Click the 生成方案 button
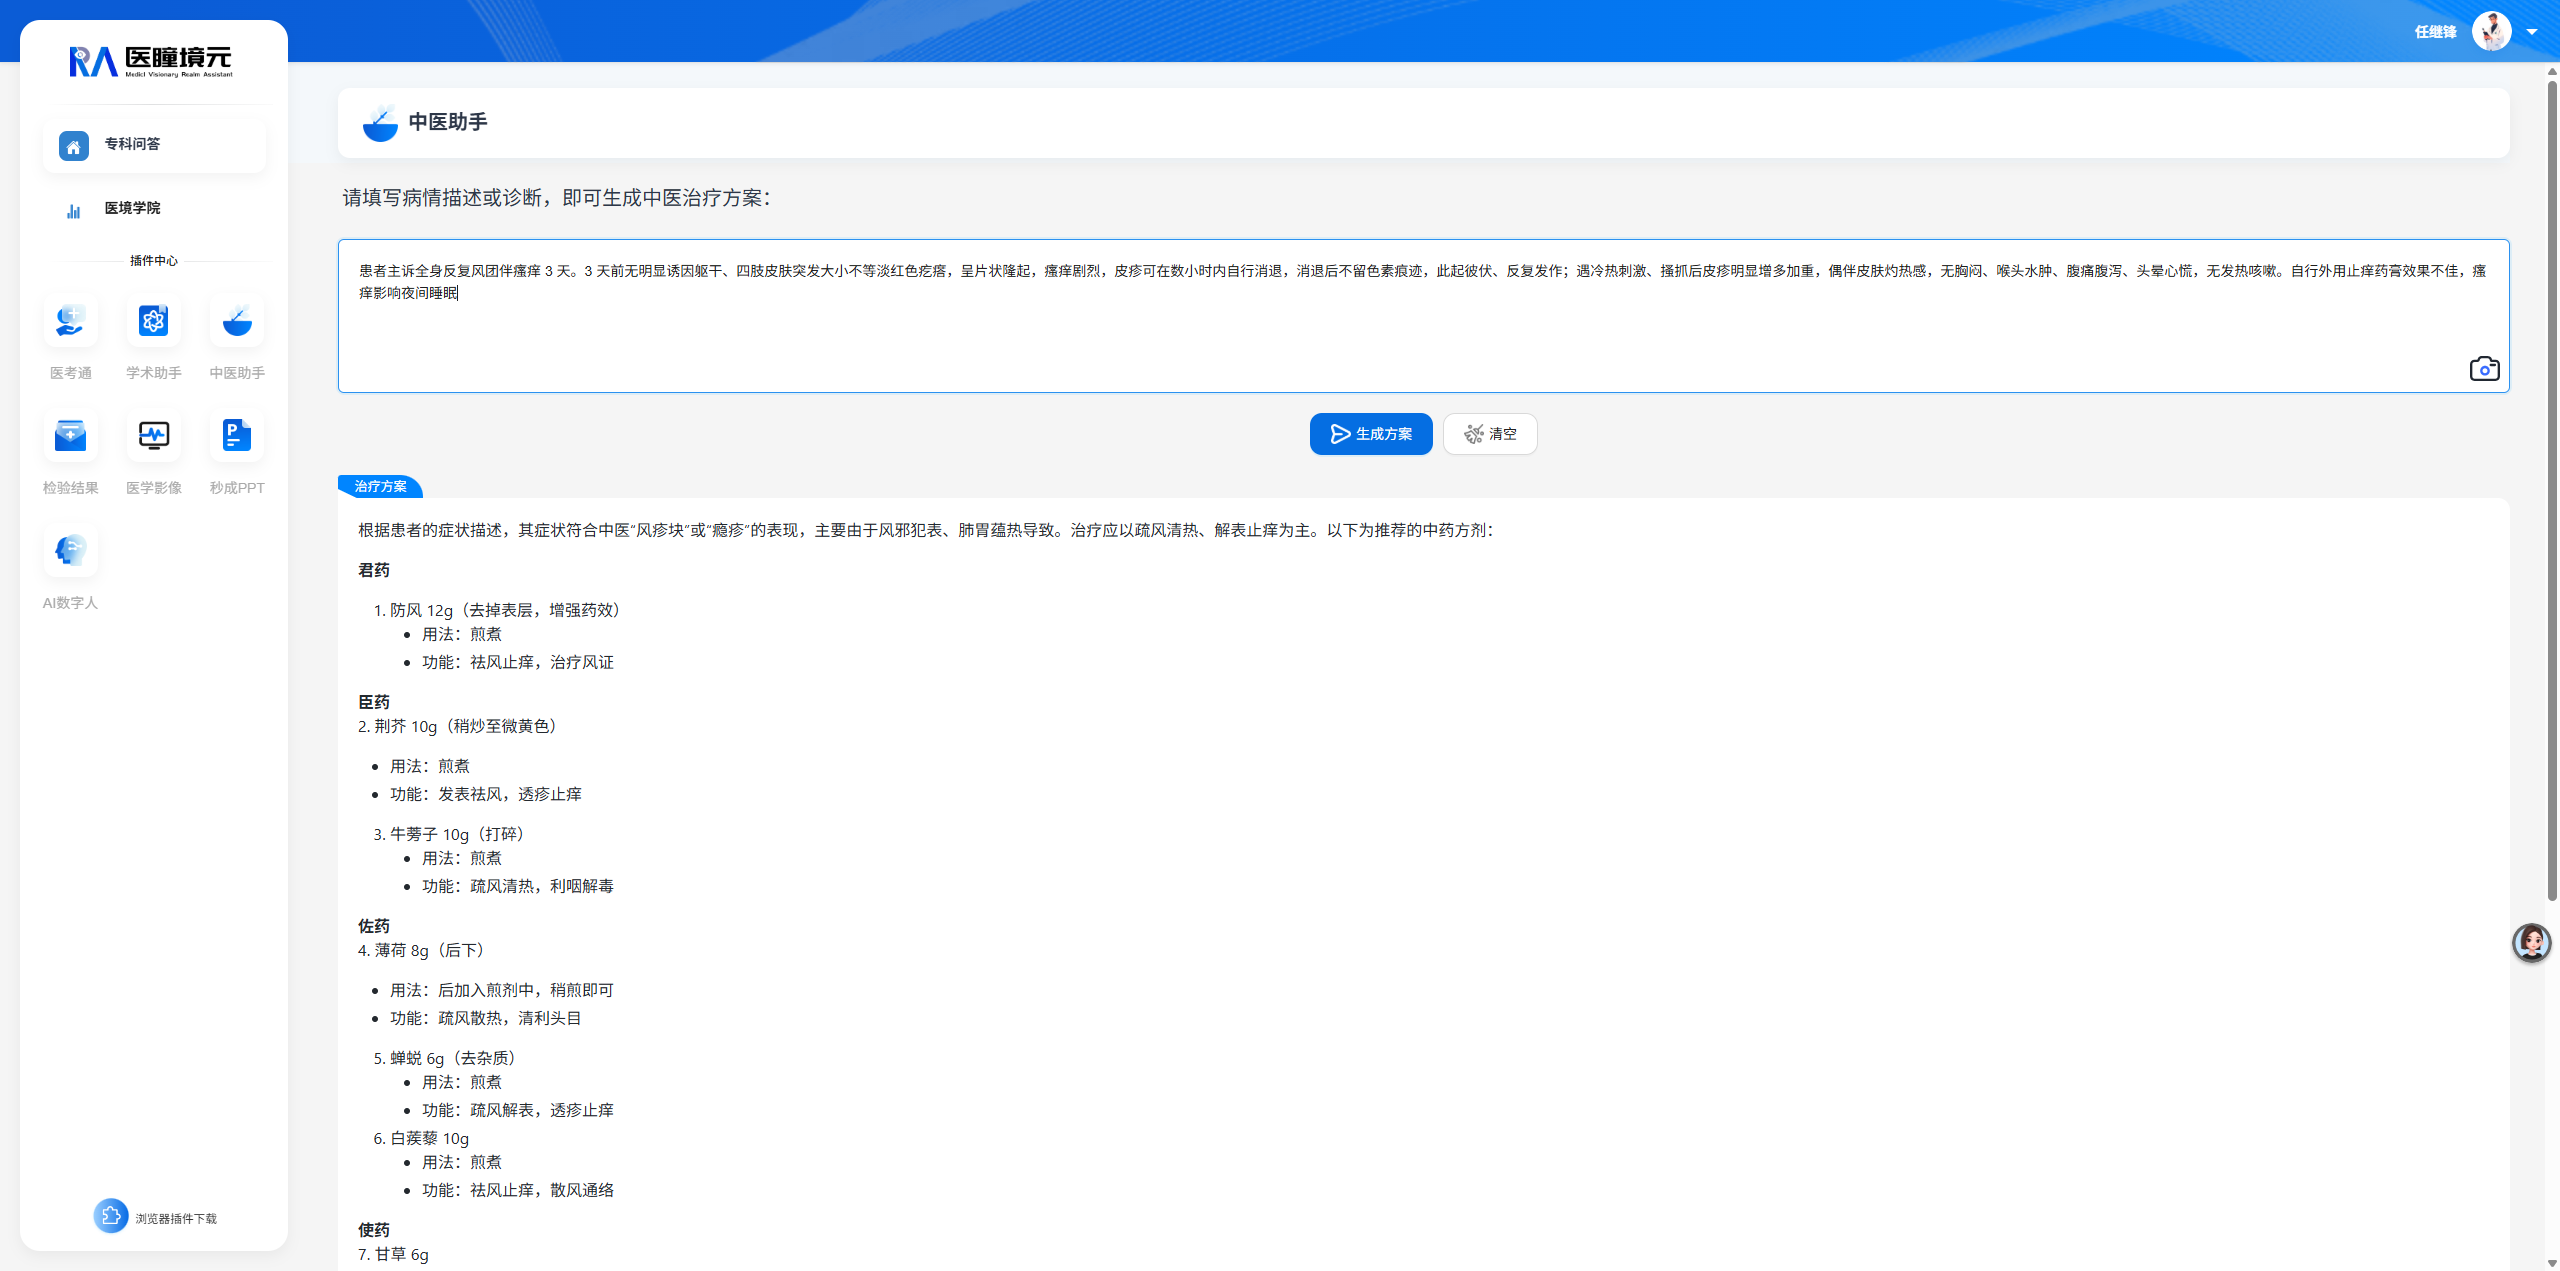This screenshot has width=2560, height=1271. point(1371,434)
